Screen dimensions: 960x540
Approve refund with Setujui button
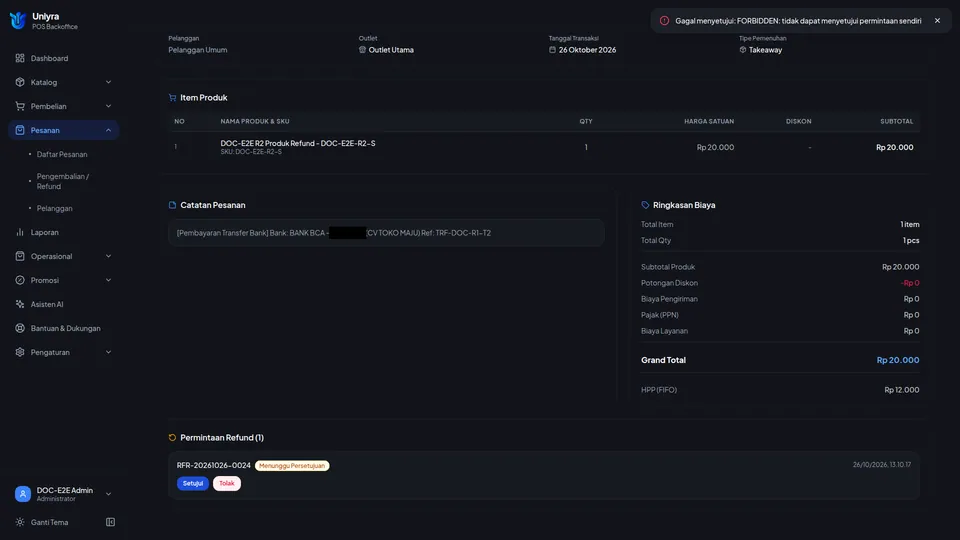pyautogui.click(x=193, y=483)
